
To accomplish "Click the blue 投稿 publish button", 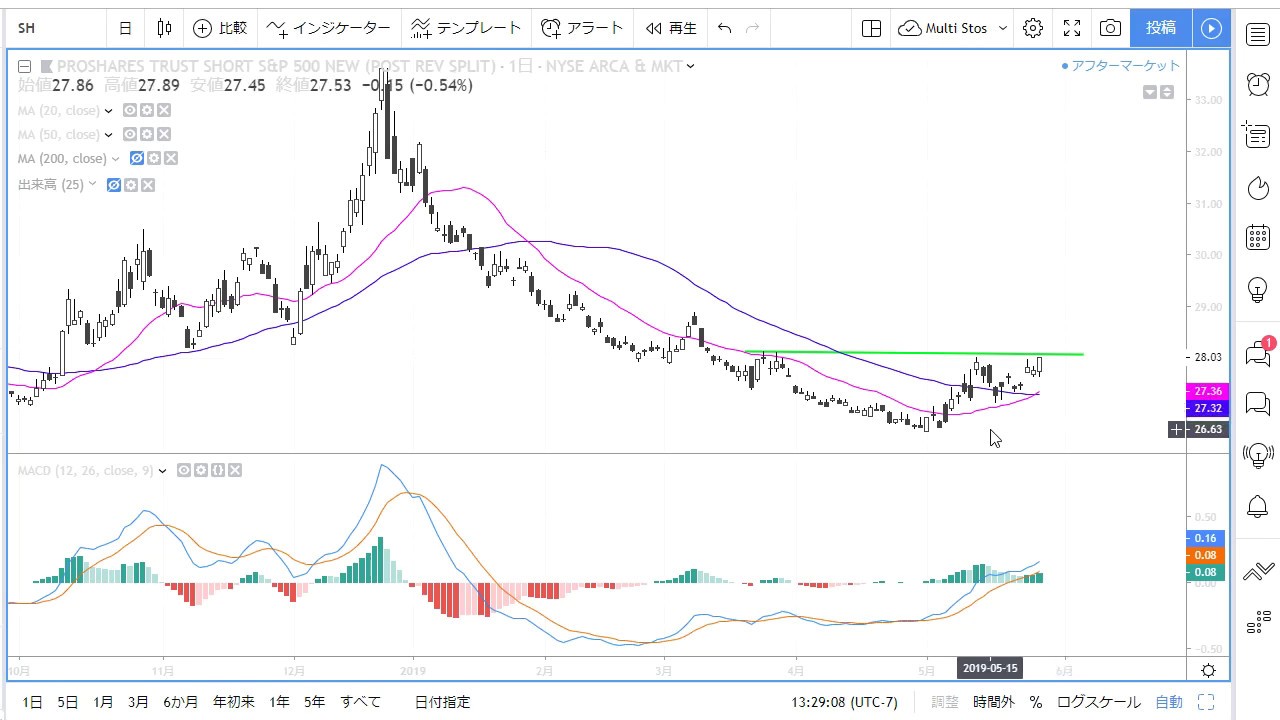I will pyautogui.click(x=1160, y=28).
